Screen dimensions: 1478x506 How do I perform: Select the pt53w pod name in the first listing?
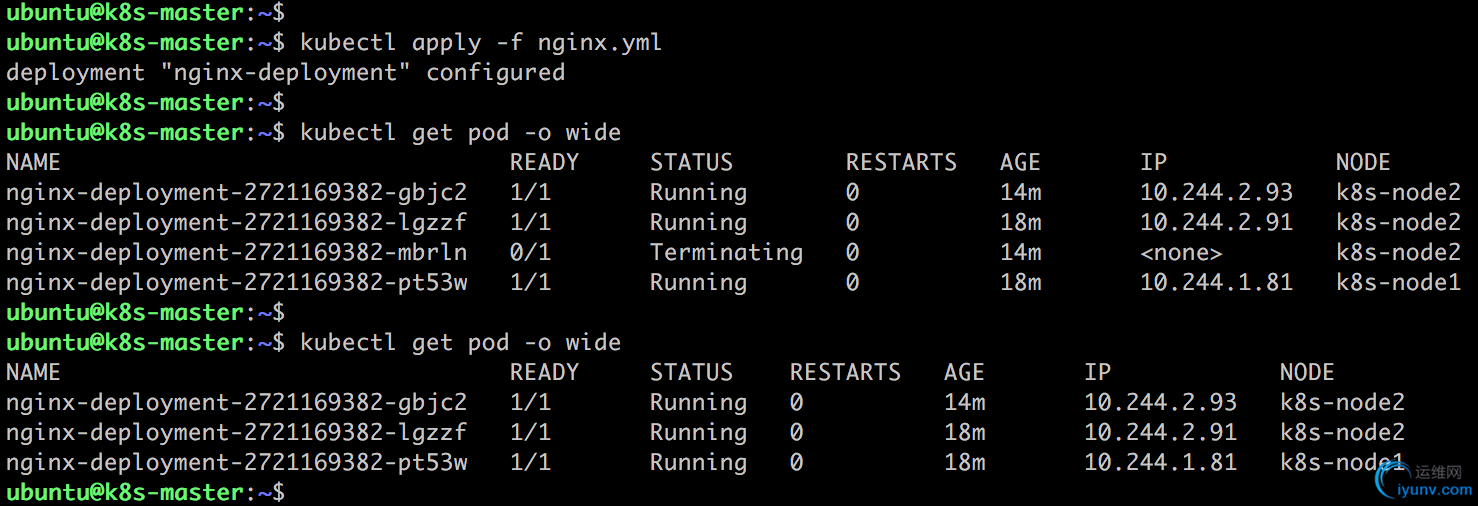tap(236, 283)
